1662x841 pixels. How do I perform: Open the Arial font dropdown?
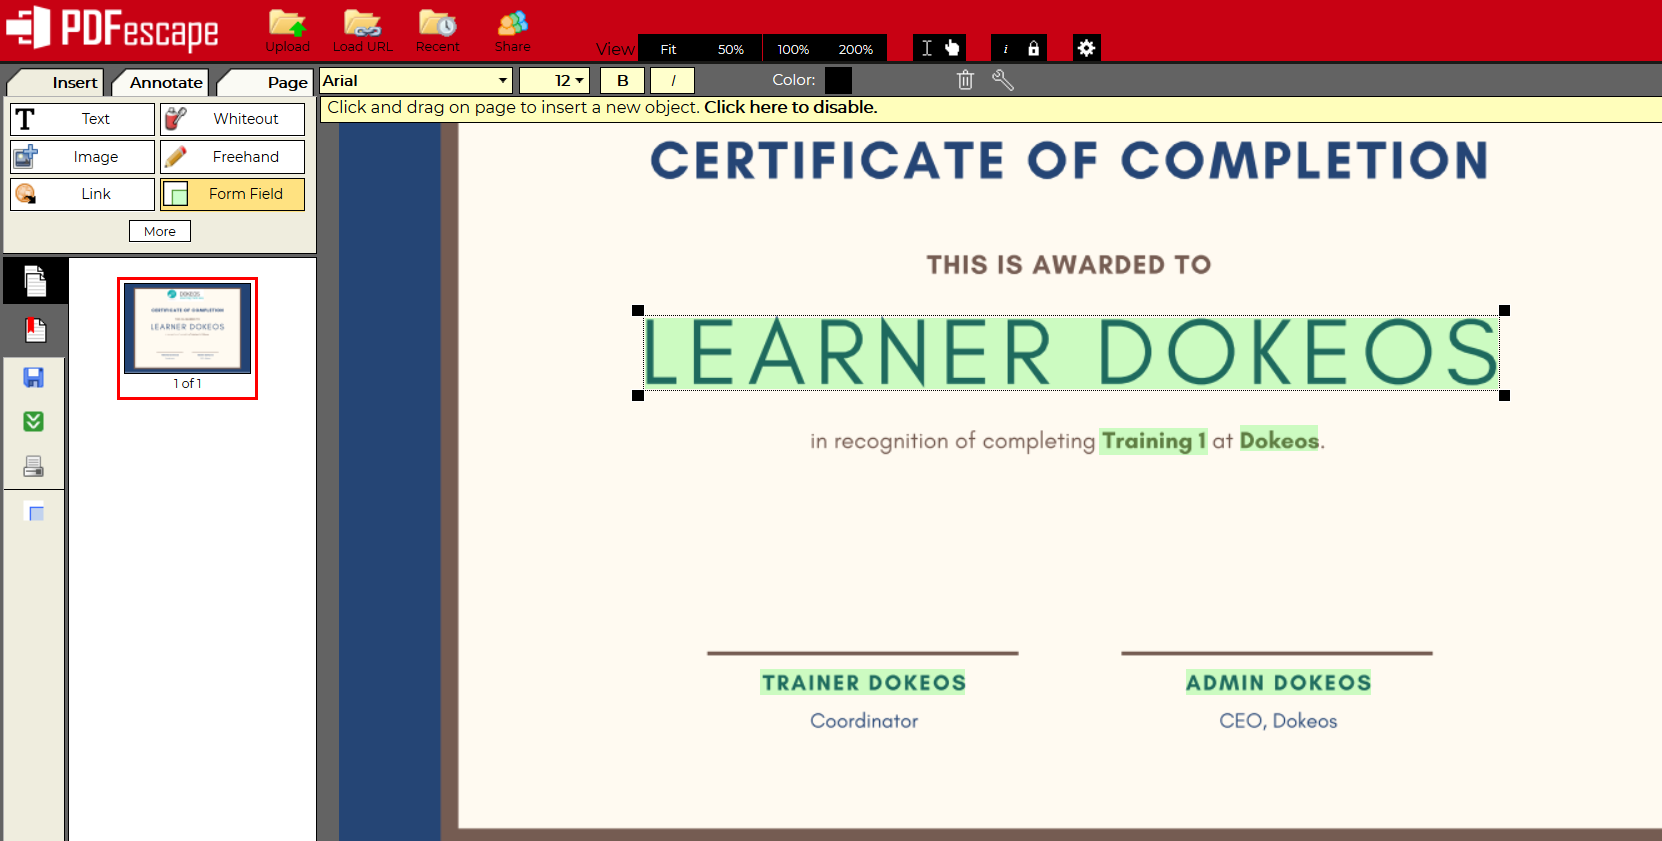coord(415,80)
